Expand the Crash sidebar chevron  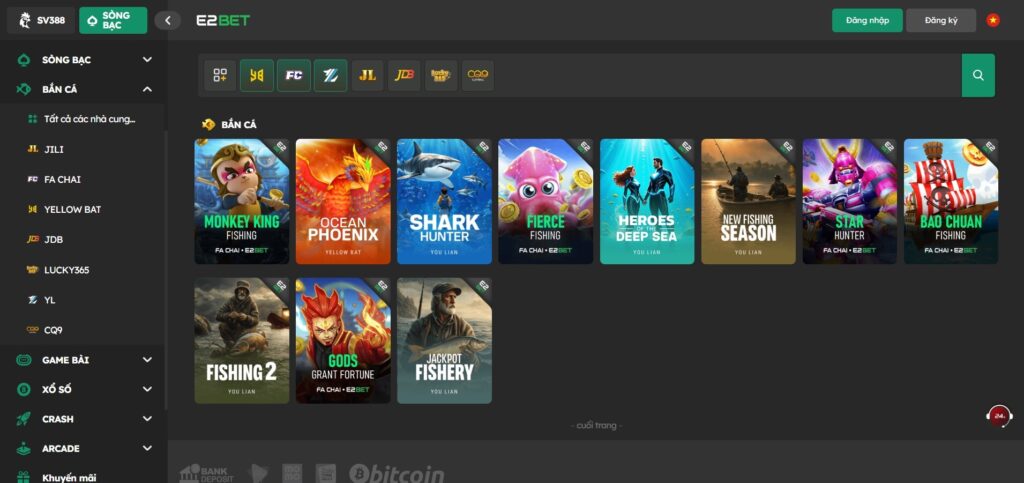(148, 419)
